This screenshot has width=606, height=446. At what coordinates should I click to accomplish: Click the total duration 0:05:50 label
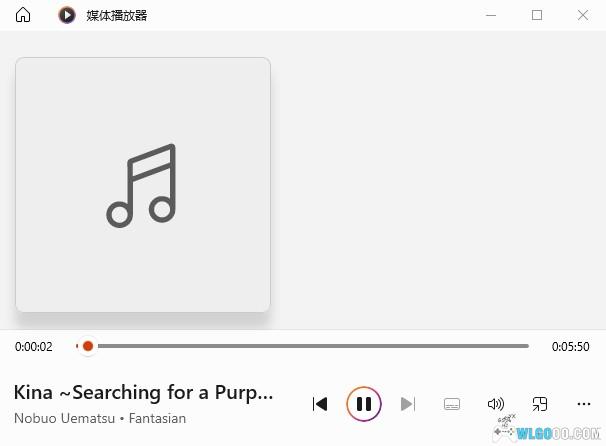click(570, 347)
